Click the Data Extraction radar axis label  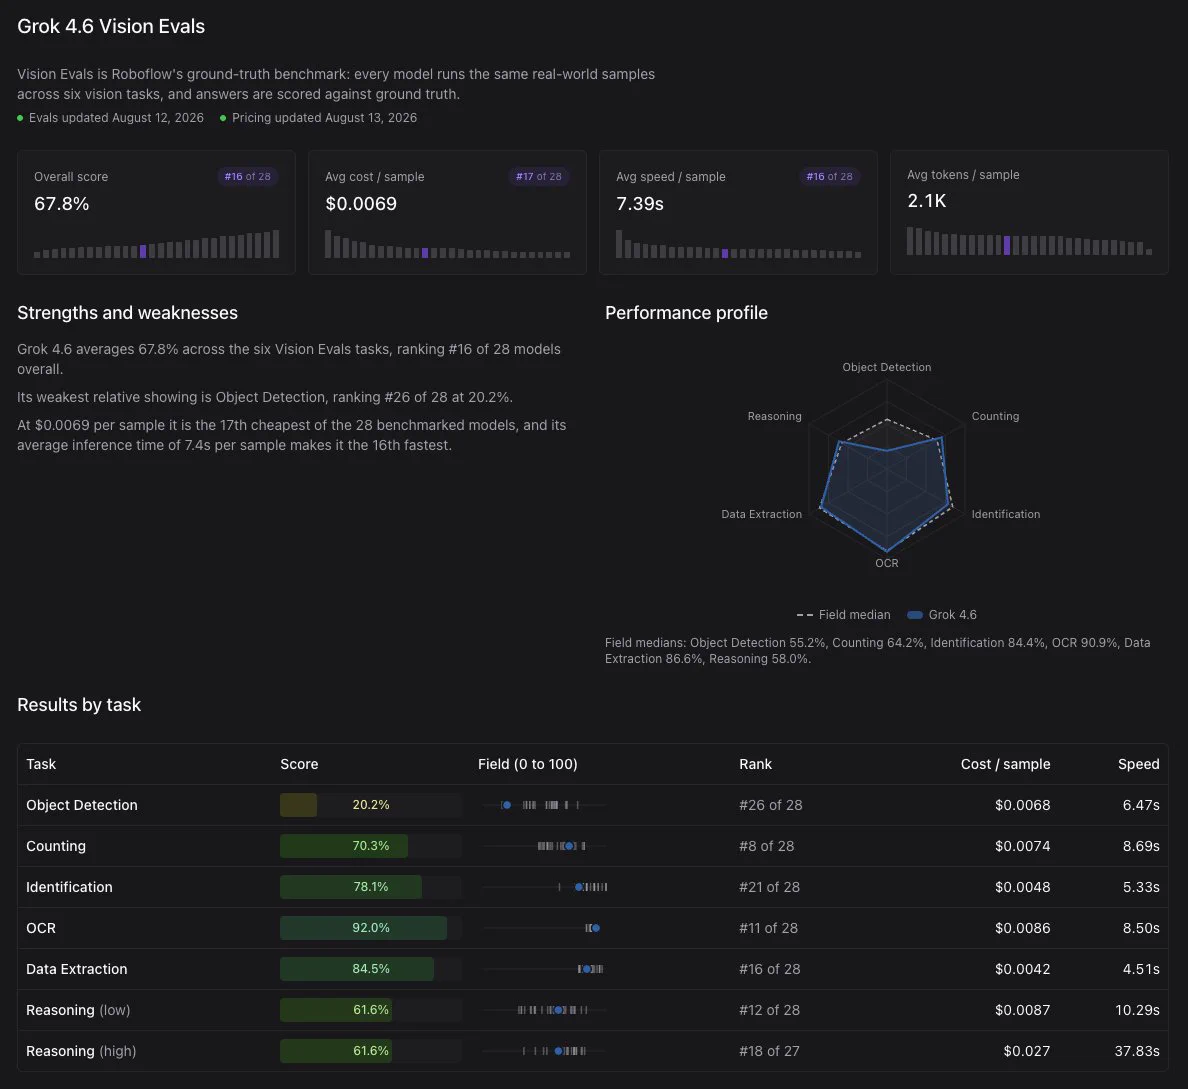pyautogui.click(x=761, y=514)
